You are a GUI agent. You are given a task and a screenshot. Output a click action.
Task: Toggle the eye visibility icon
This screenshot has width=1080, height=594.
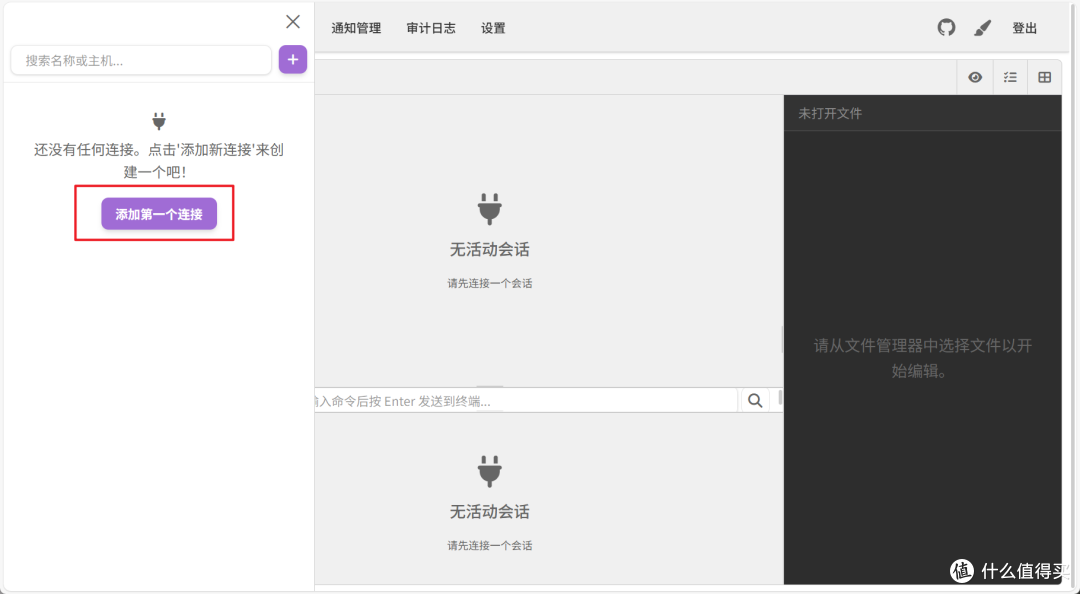coord(975,77)
